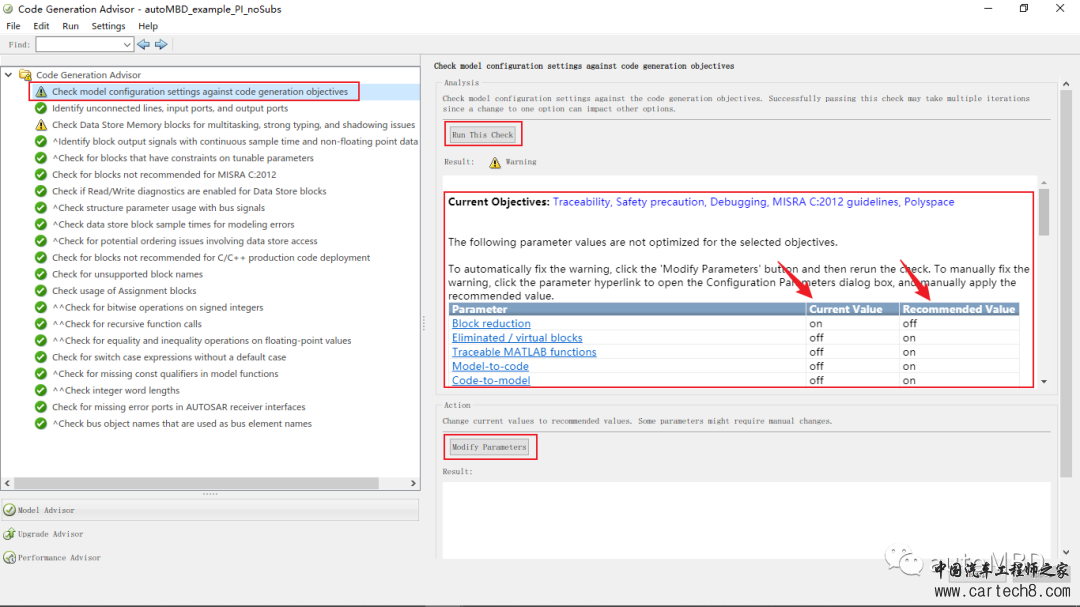
Task: Select 'Check model configuration settings against code generation objectives'
Action: point(200,91)
